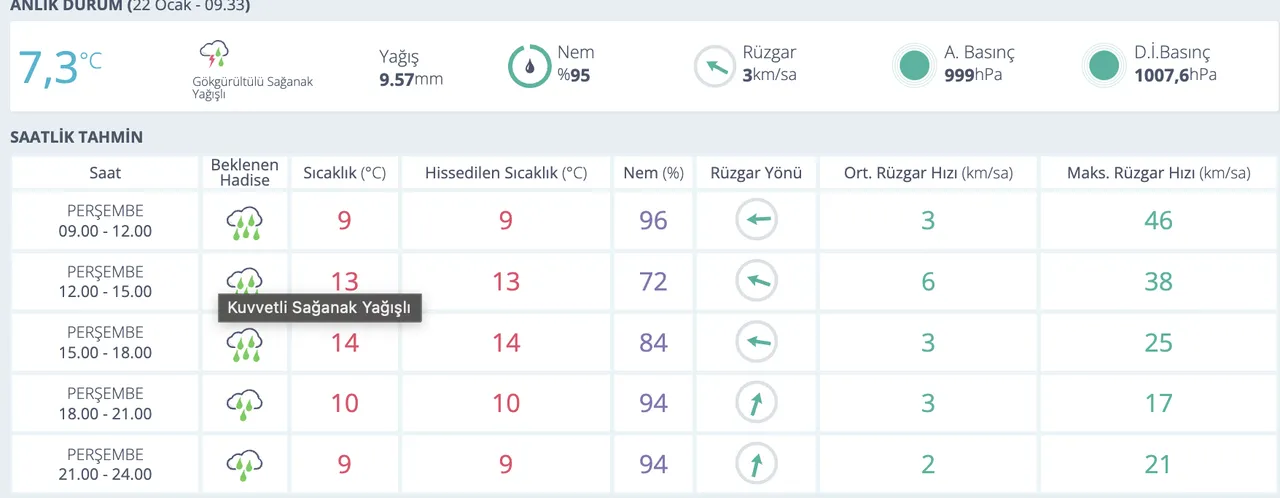The height and width of the screenshot is (498, 1280).
Task: Click the Kuvvetli Sağanak Yağışlı tooltip
Action: [x=320, y=308]
